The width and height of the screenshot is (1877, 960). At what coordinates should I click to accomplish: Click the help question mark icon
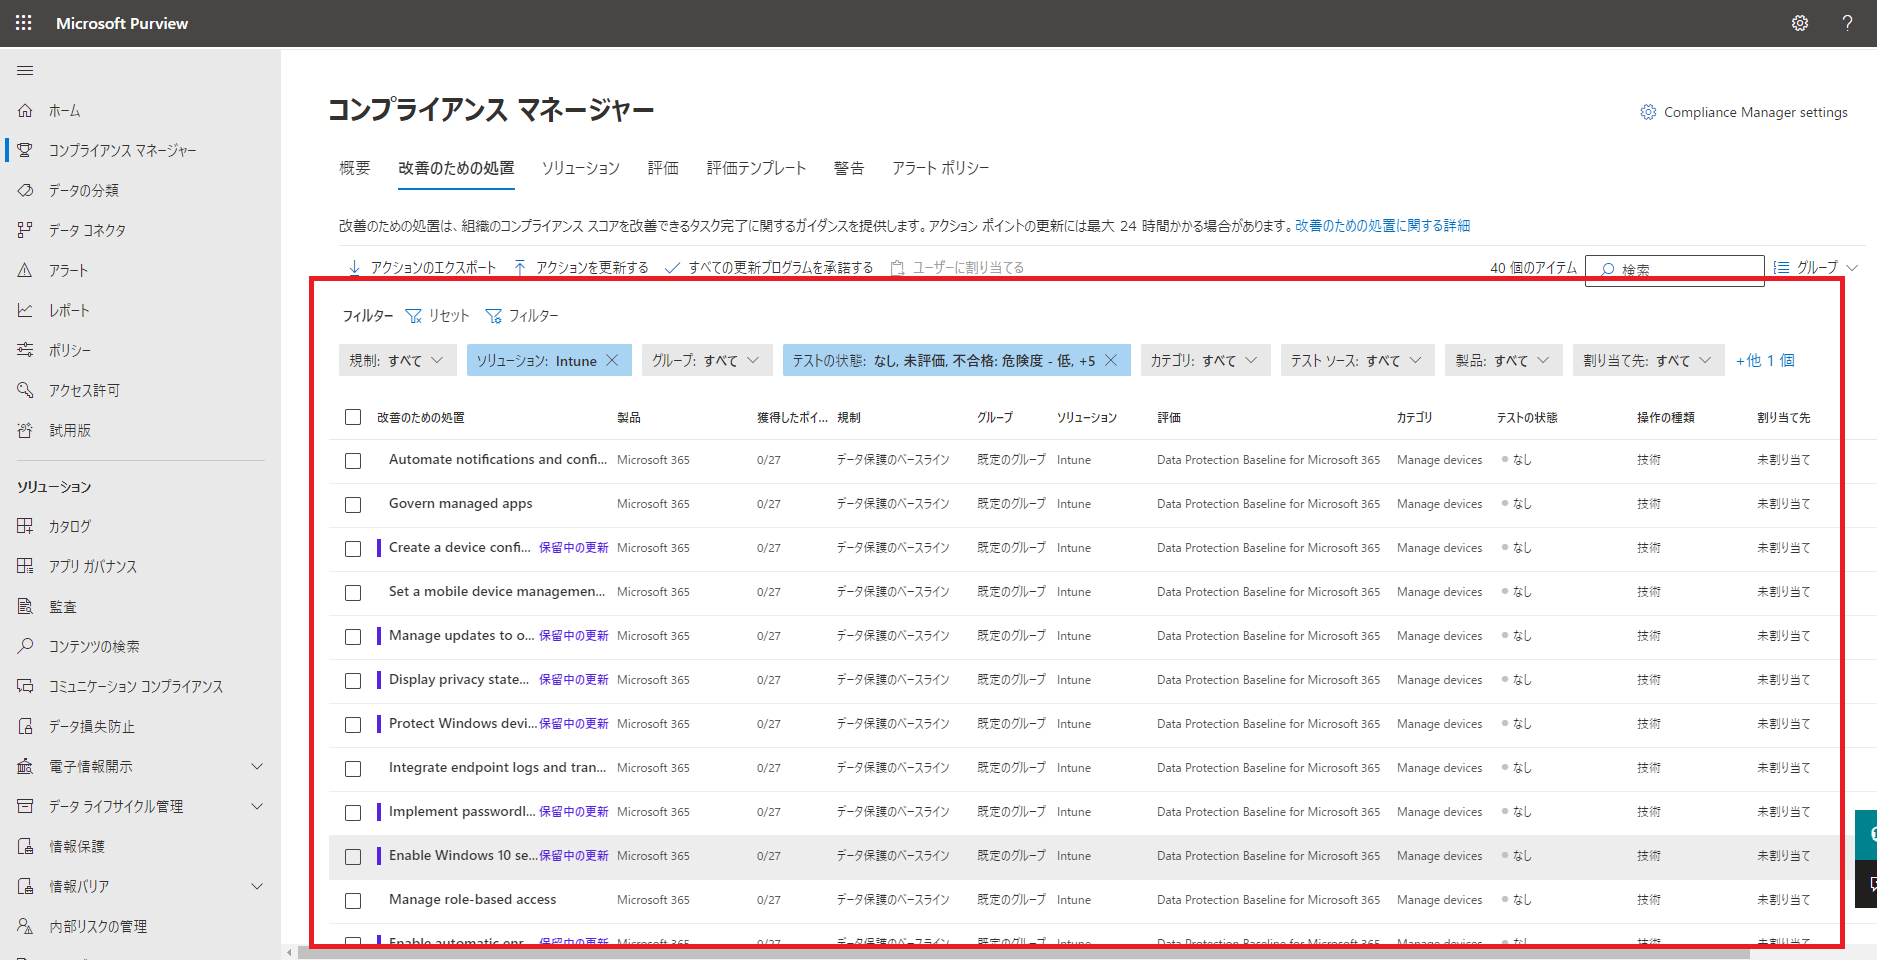click(x=1847, y=23)
